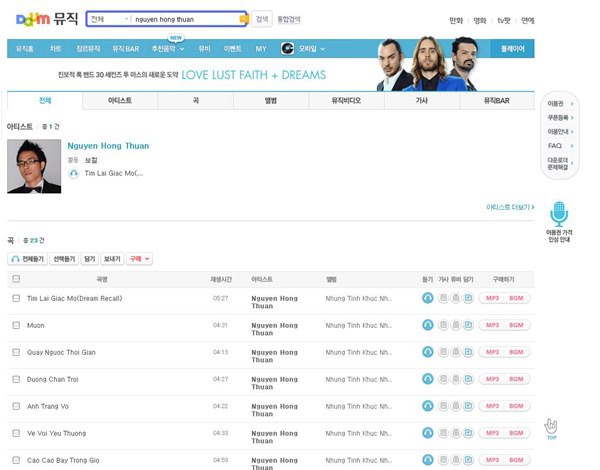Viewport: 600px width, 470px height.
Task: Play the song Muon
Action: tap(427, 325)
